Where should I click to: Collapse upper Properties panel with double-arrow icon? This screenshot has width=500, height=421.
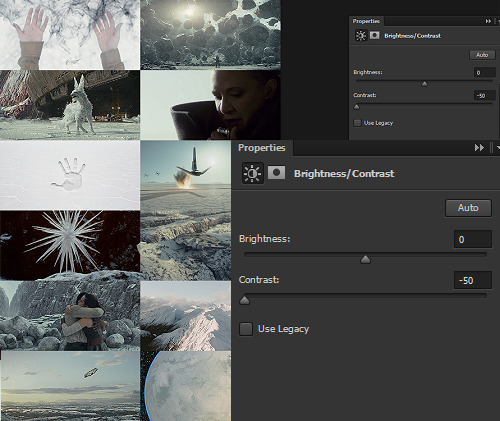click(488, 21)
